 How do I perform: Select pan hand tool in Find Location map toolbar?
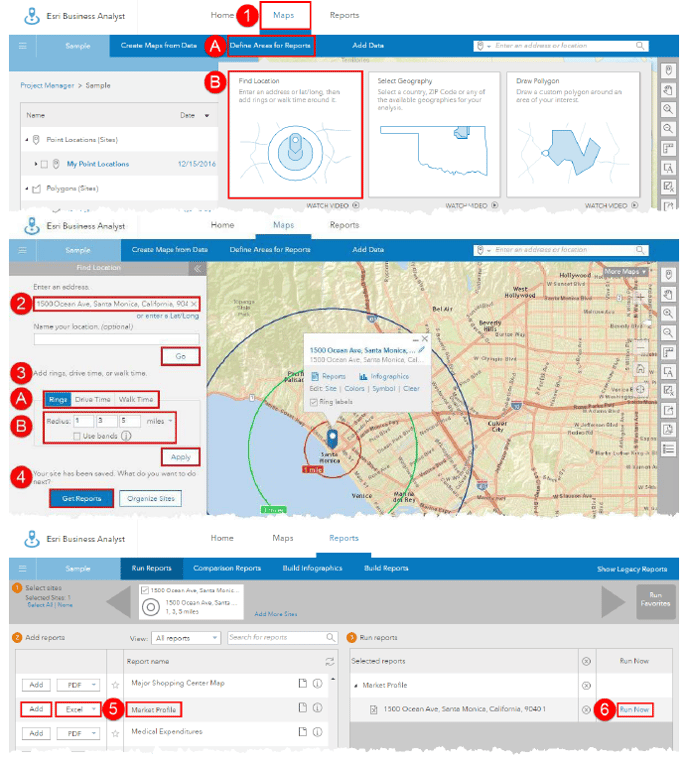click(668, 294)
